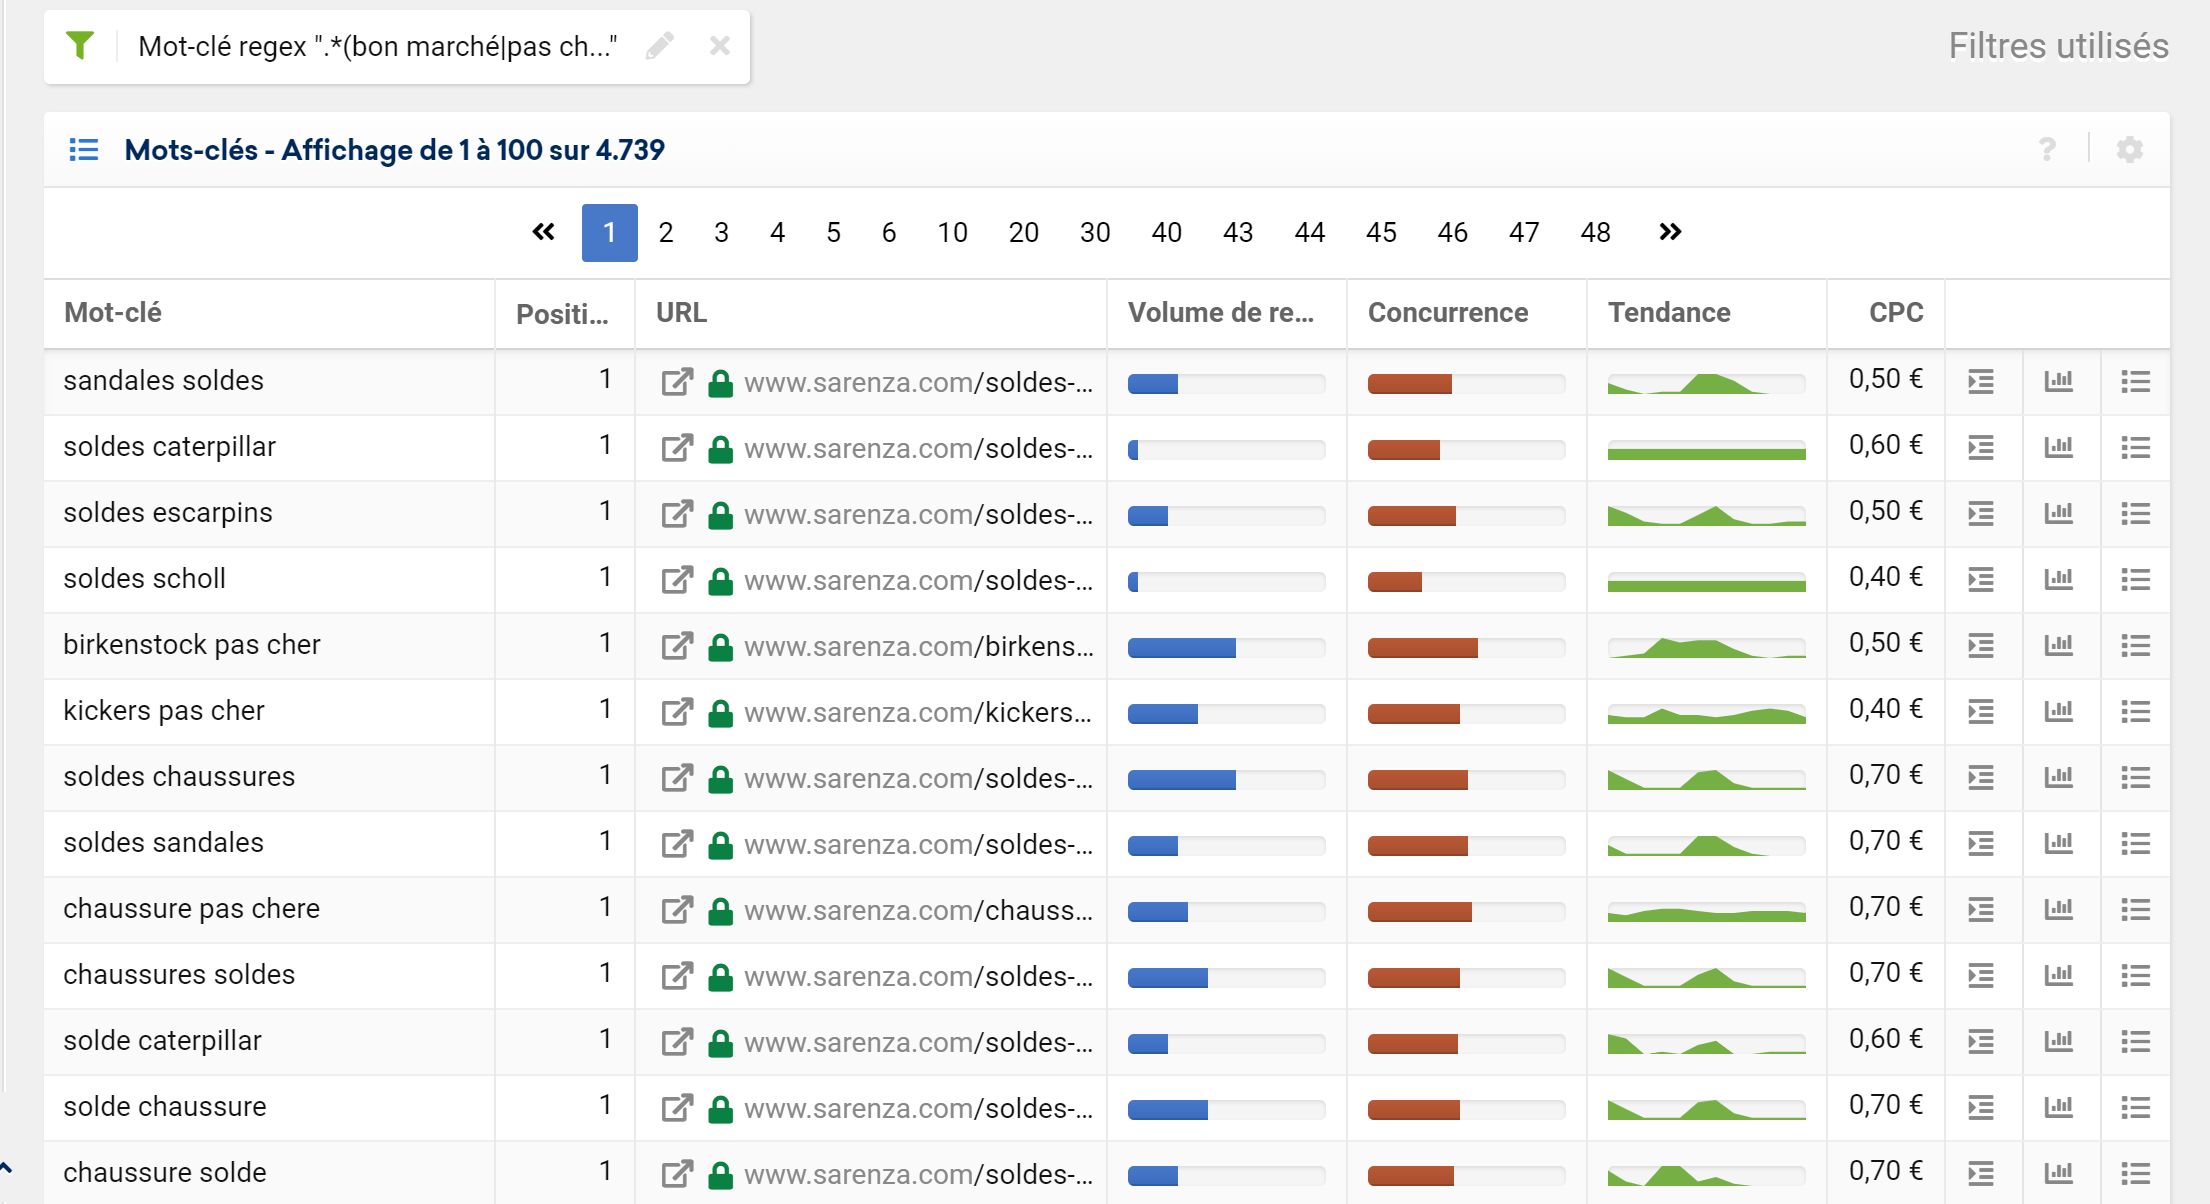
Task: Open list icon for birkenstock pas cher row
Action: pos(2136,646)
